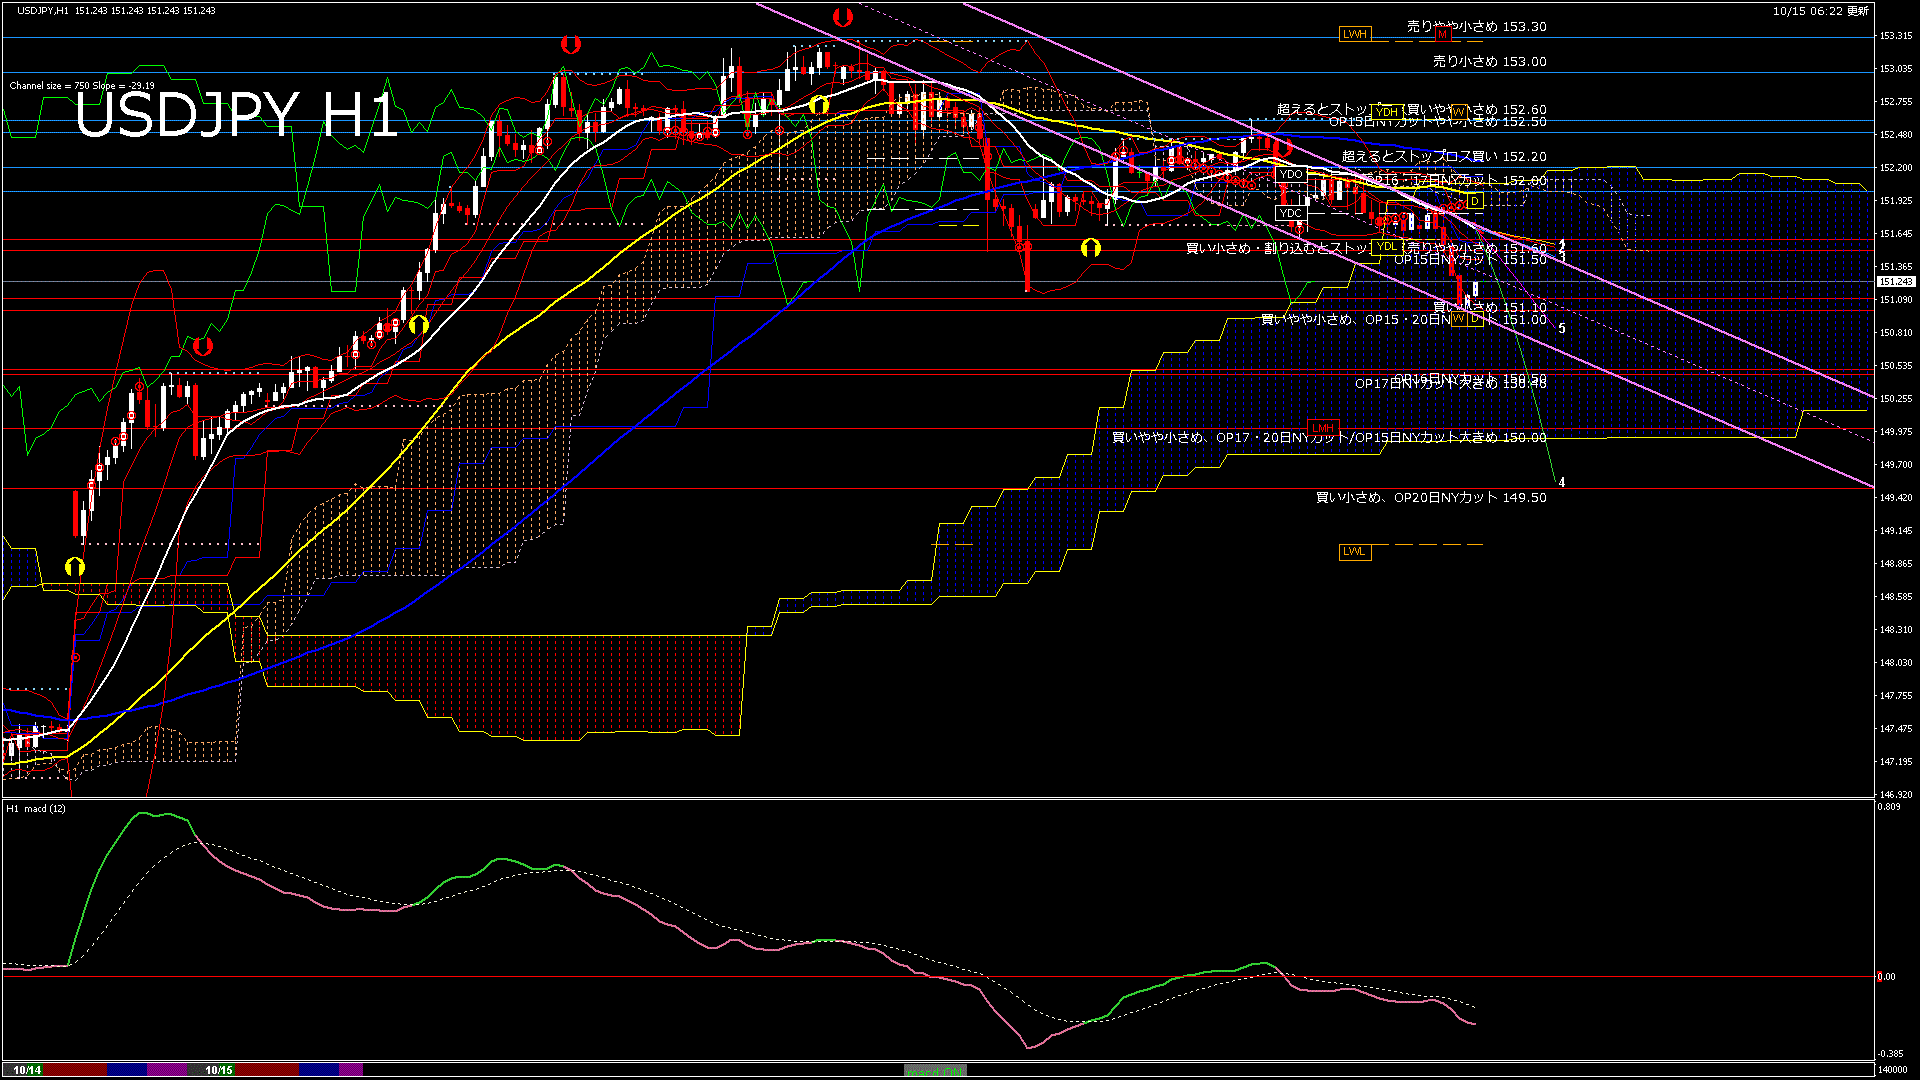The height and width of the screenshot is (1080, 1920).
Task: Click the 売り小さめ 153.00 level label
Action: [x=1489, y=62]
